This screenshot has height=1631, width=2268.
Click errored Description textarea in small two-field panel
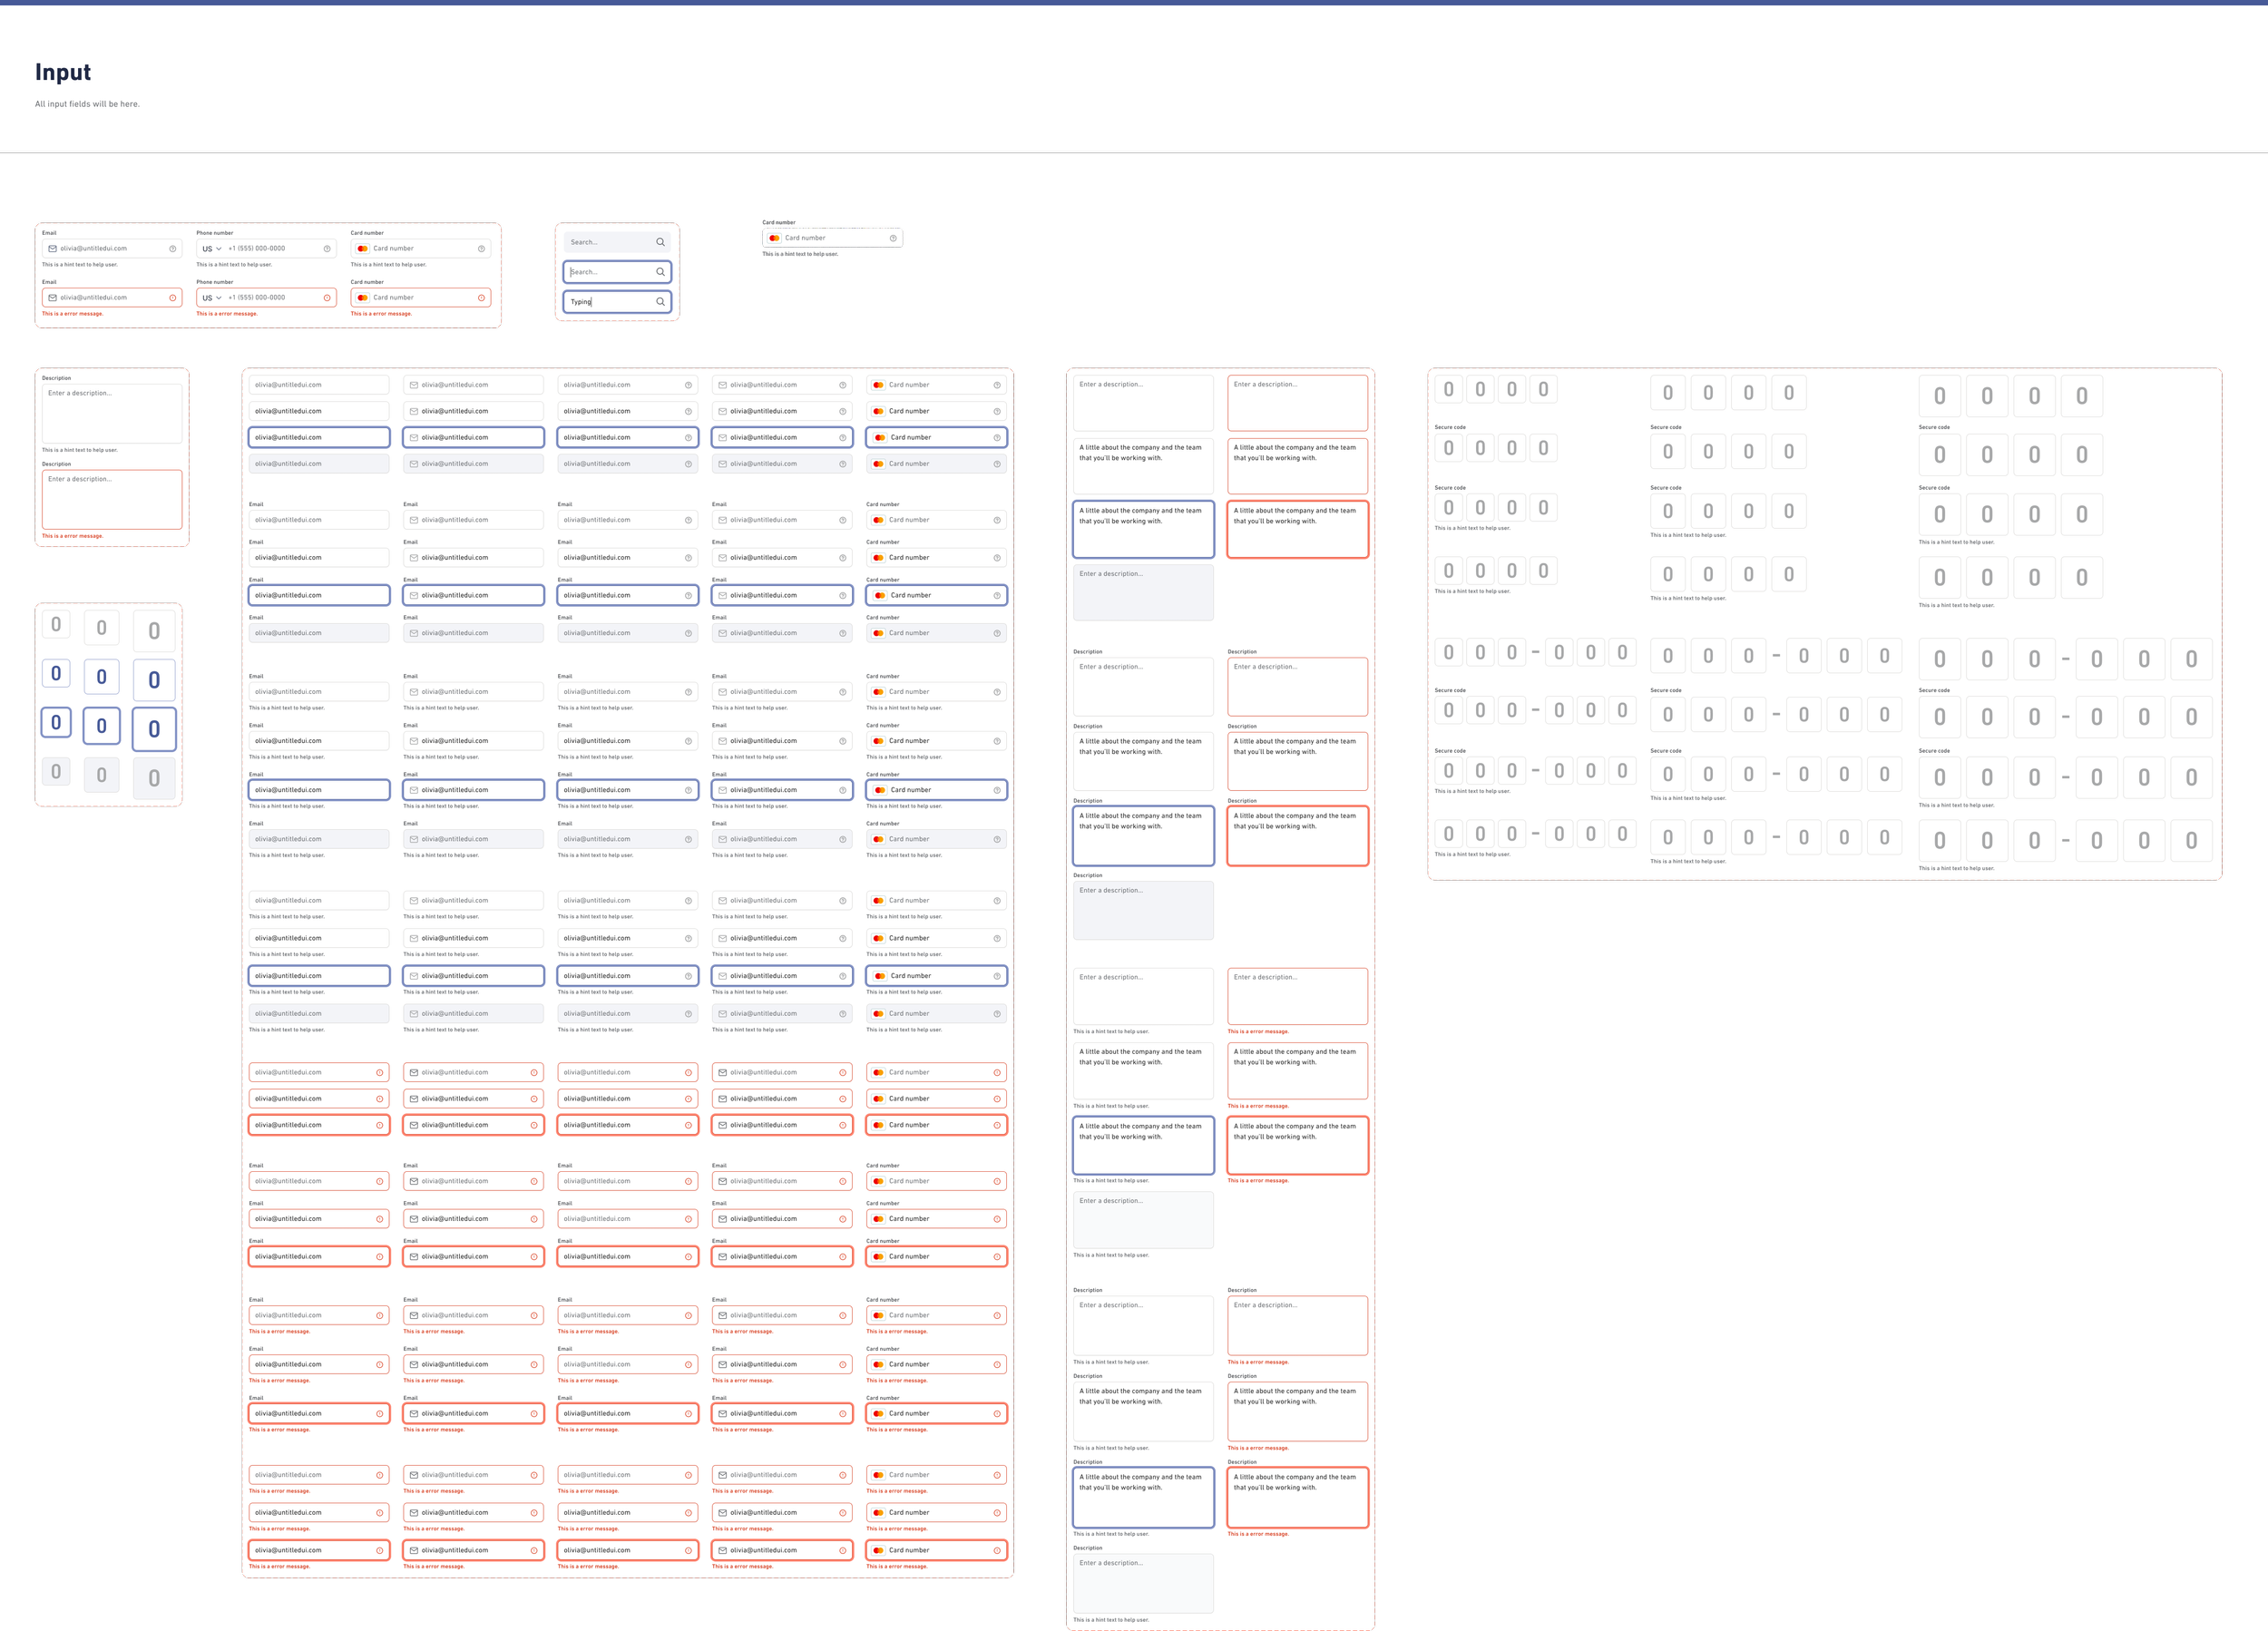112,500
